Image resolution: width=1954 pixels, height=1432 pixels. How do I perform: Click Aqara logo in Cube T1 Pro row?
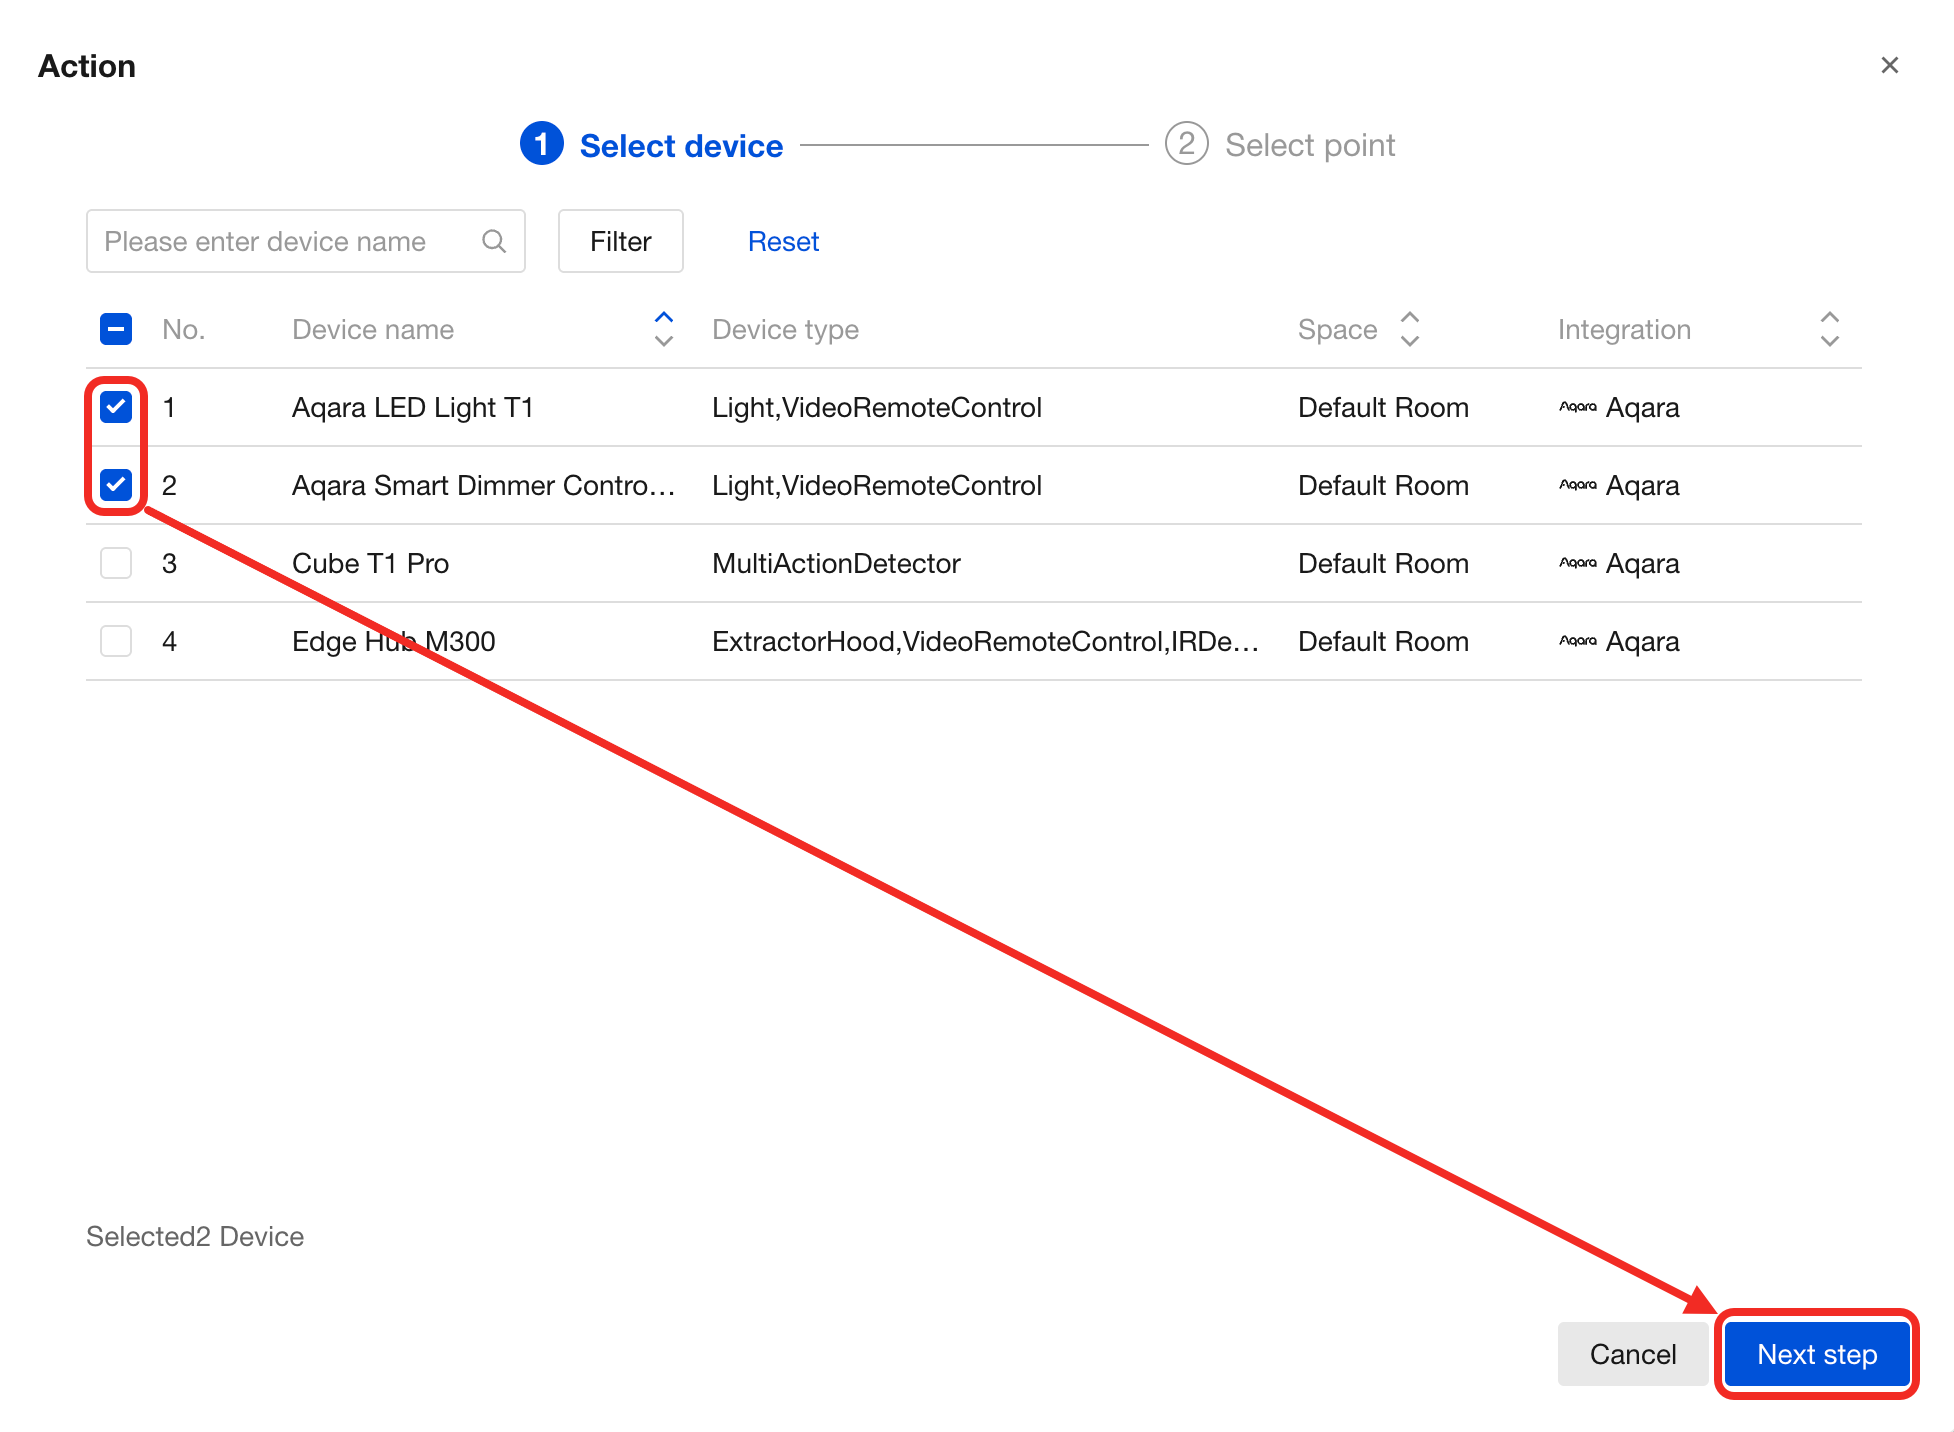pyautogui.click(x=1578, y=563)
